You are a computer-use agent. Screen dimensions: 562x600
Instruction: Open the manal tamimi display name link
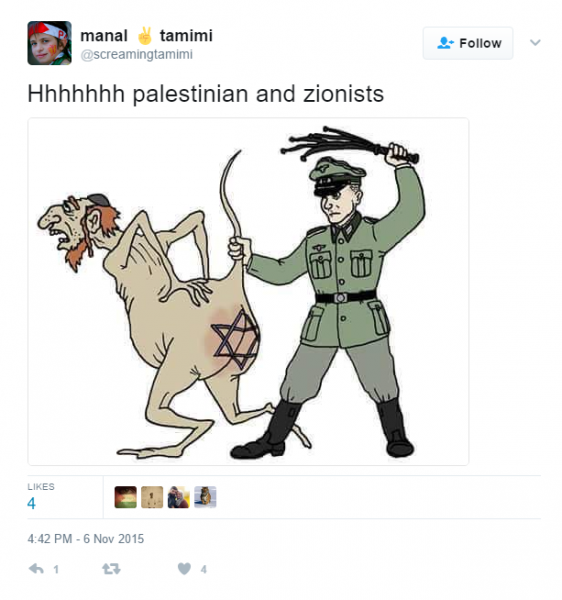point(146,36)
